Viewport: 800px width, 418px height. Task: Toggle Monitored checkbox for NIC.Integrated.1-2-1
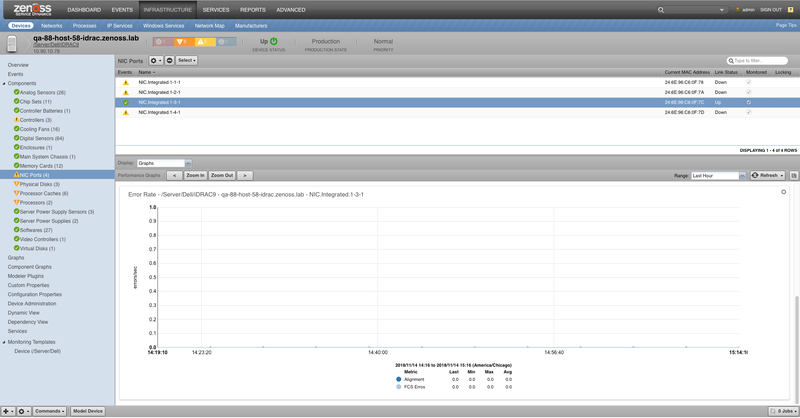(748, 92)
